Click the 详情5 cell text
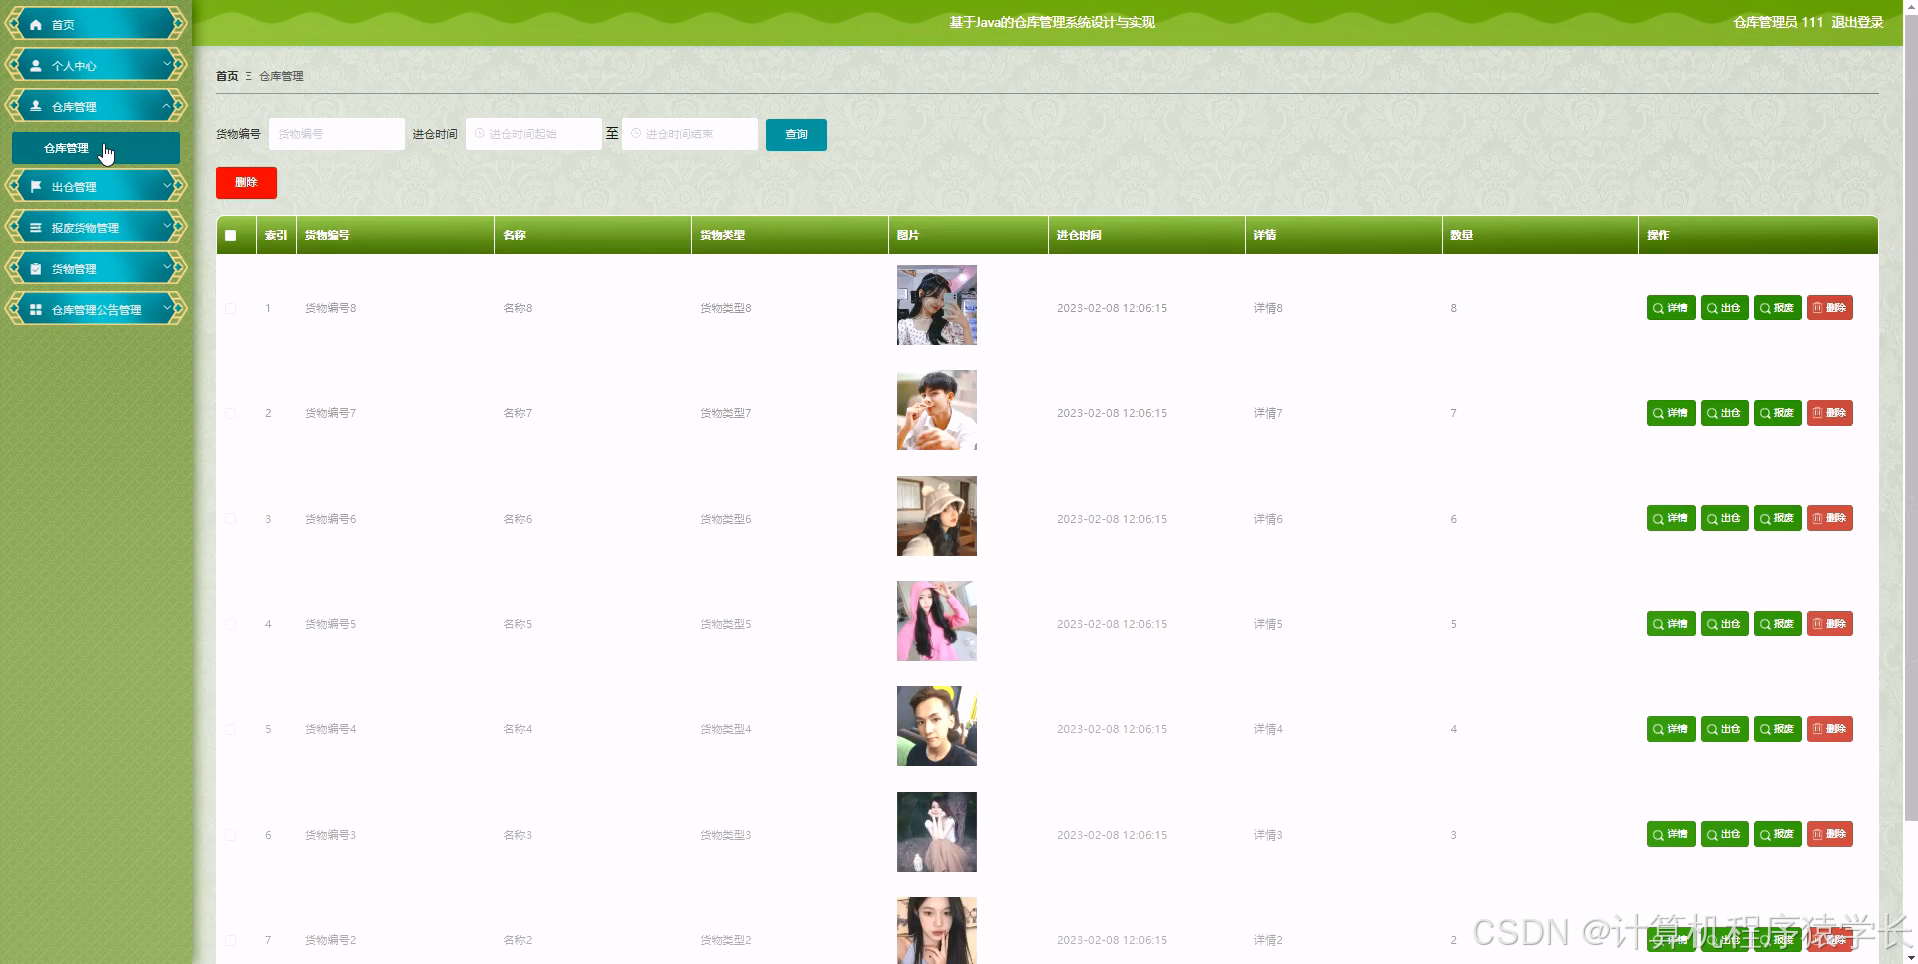Viewport: 1918px width, 964px height. coord(1268,624)
